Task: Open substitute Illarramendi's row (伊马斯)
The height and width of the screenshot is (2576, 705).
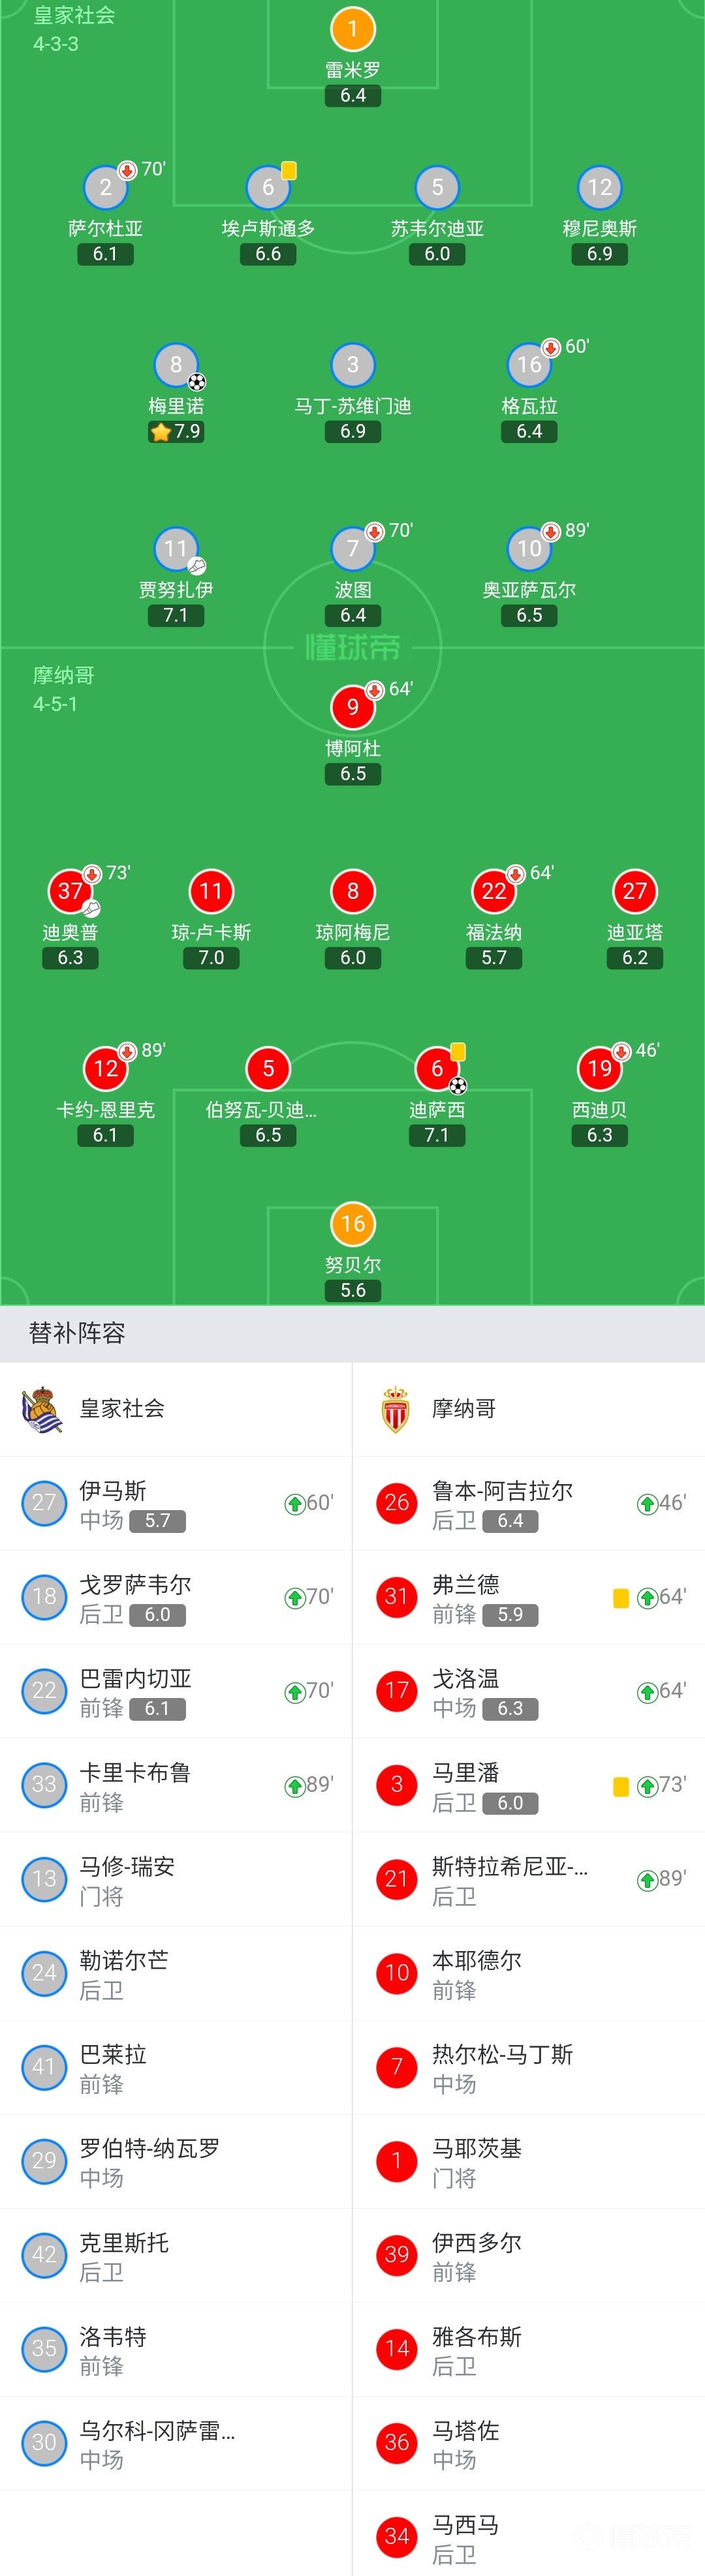Action: [x=176, y=1503]
